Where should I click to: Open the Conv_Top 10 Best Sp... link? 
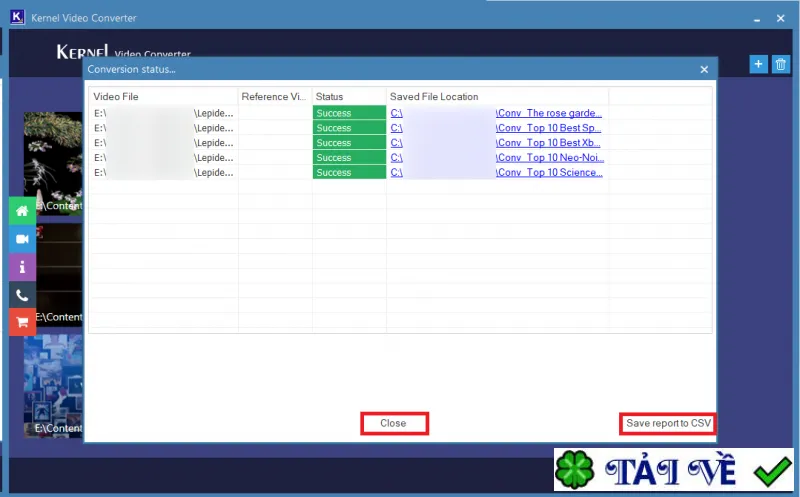548,128
